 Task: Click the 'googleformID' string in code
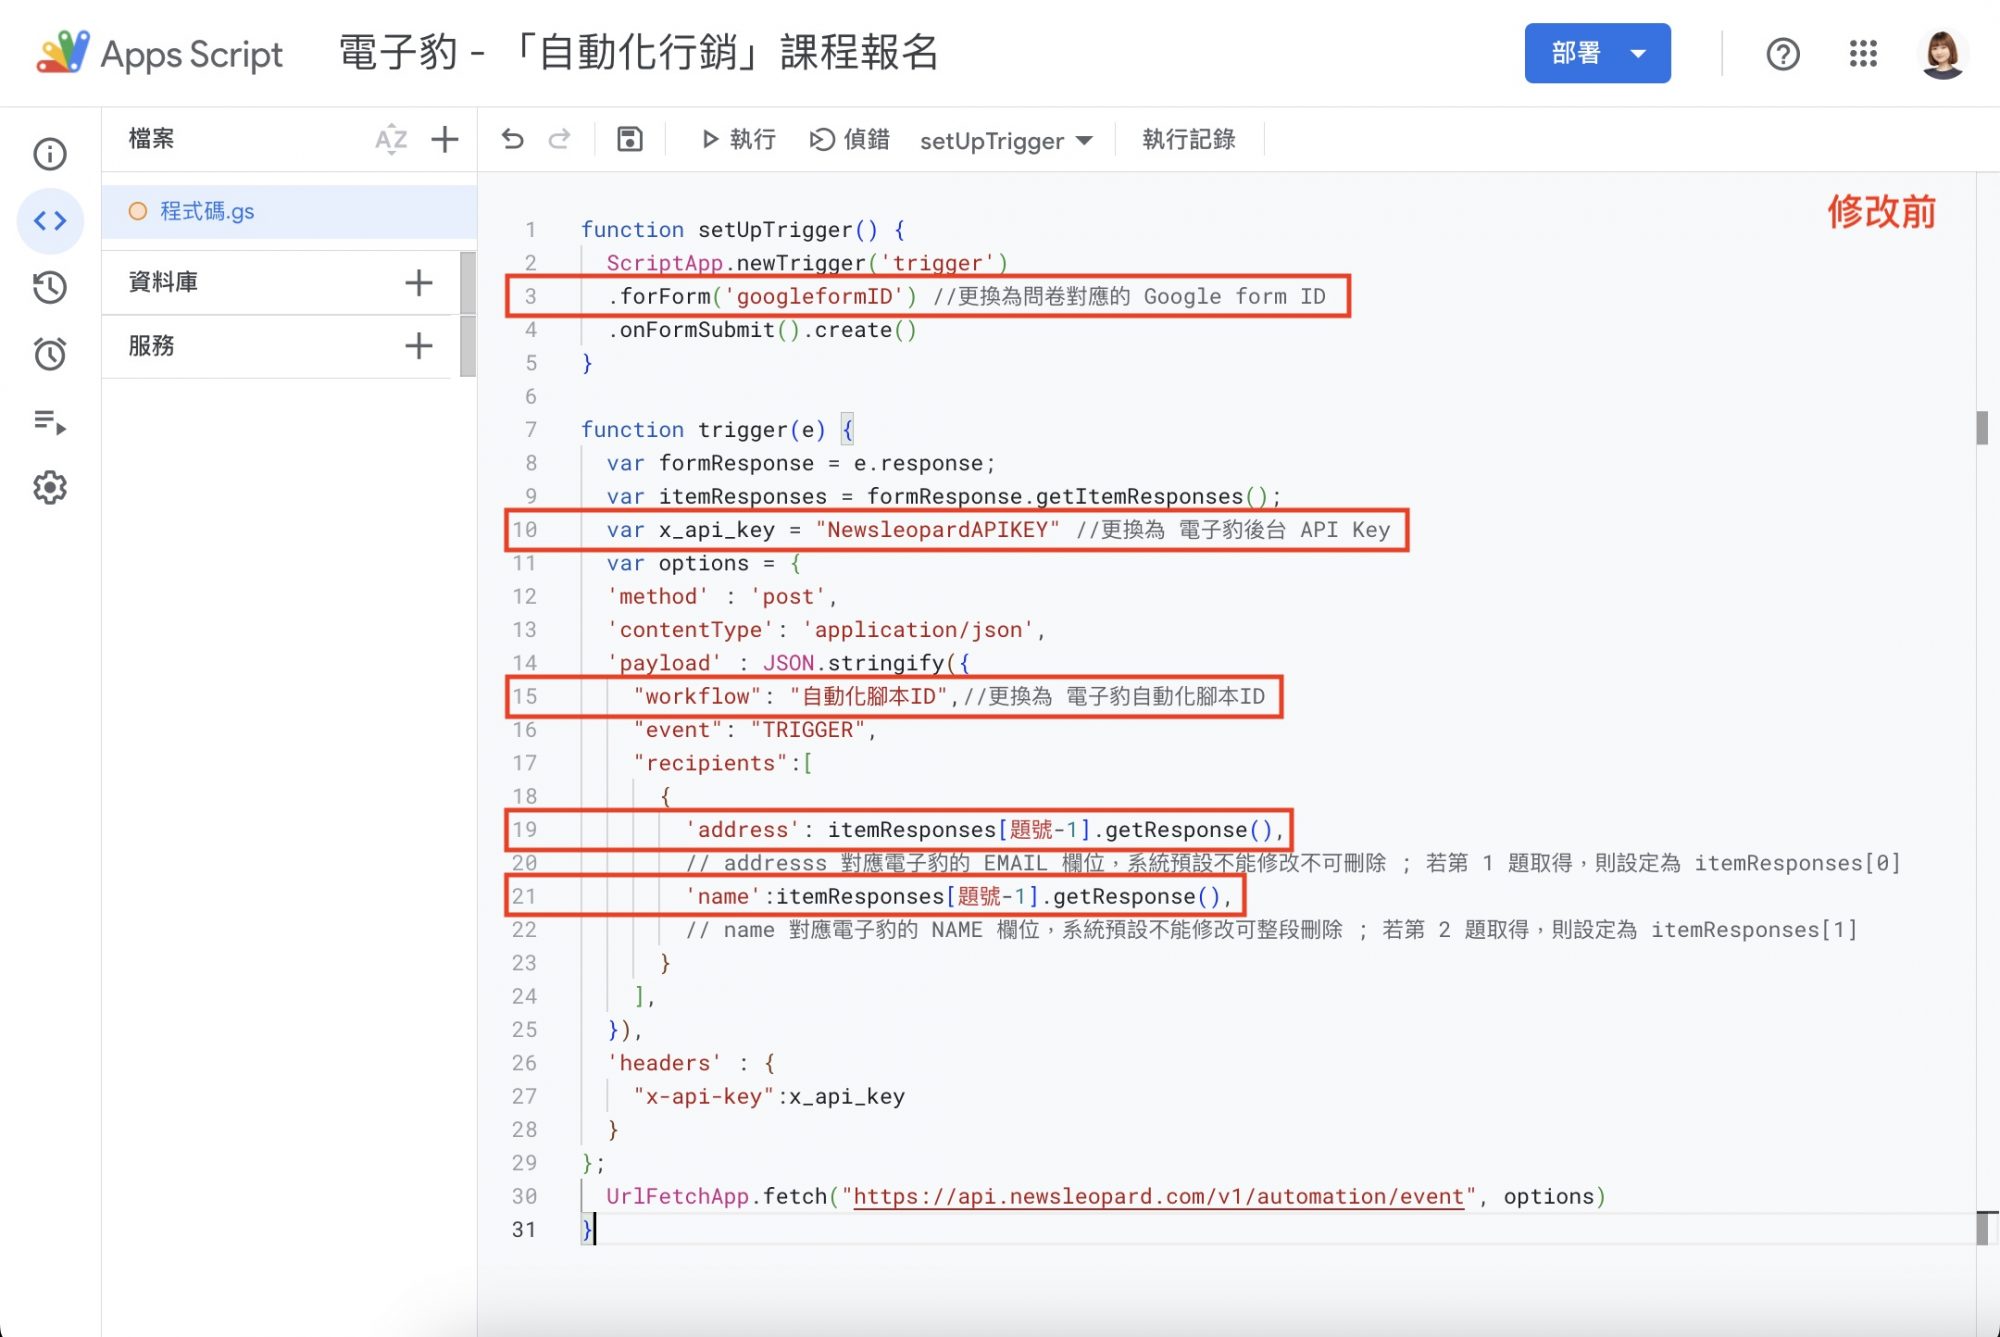pyautogui.click(x=813, y=296)
